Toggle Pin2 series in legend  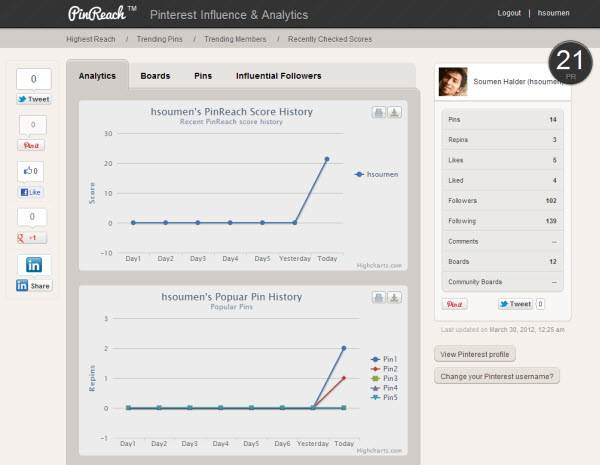click(x=384, y=369)
